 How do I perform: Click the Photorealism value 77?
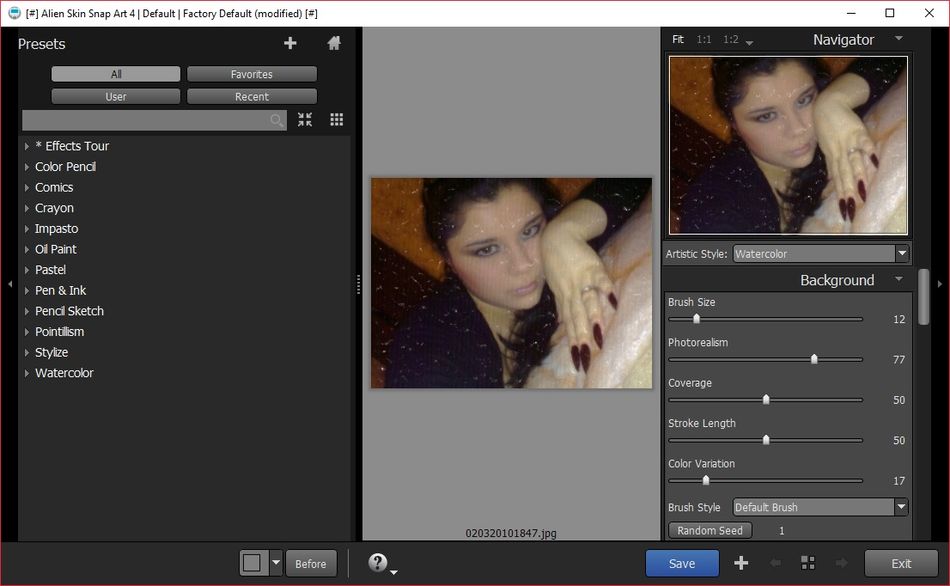(x=899, y=360)
